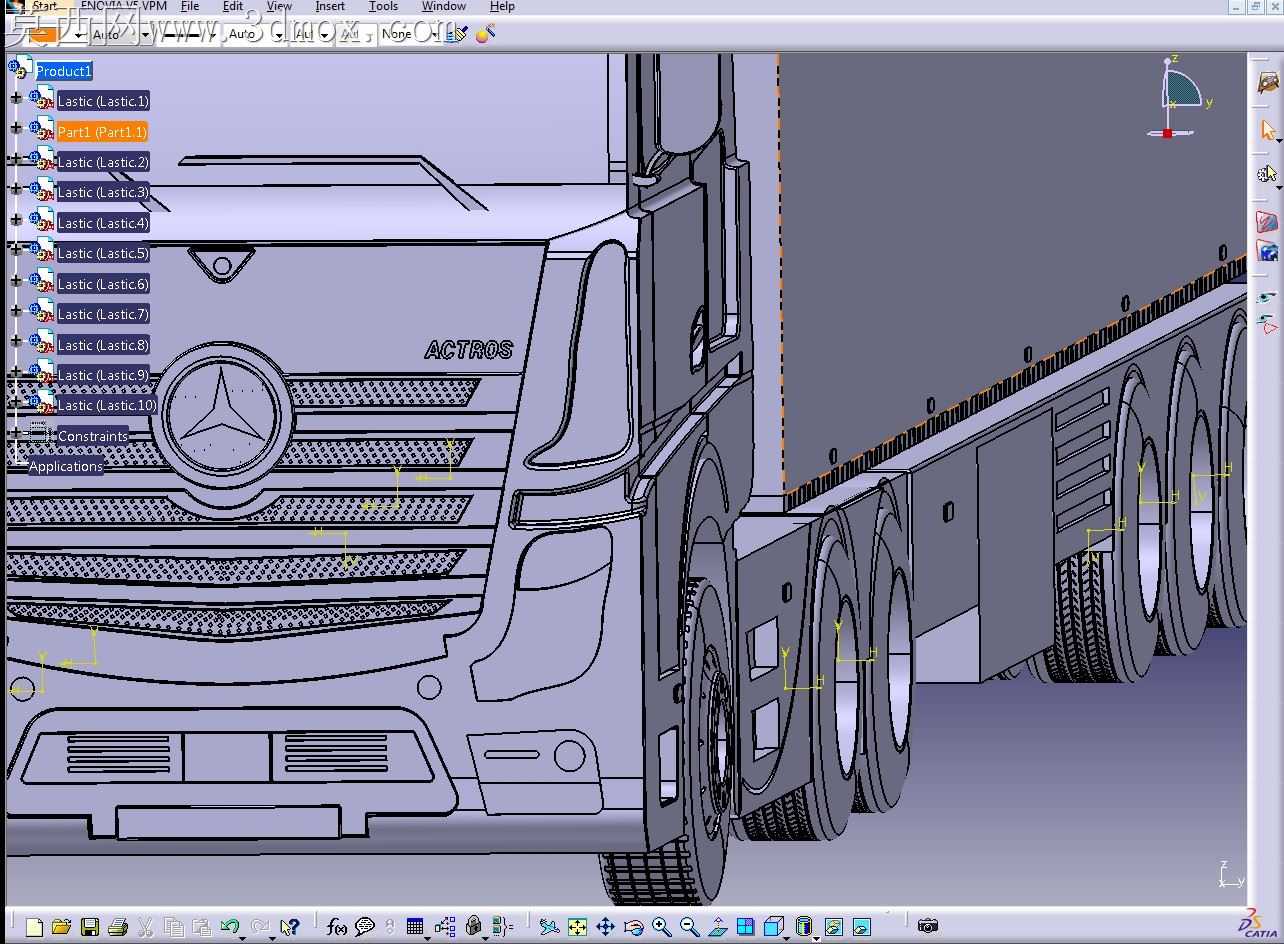Click the Select arrow tool in right toolbar
The width and height of the screenshot is (1284, 944).
[1268, 130]
